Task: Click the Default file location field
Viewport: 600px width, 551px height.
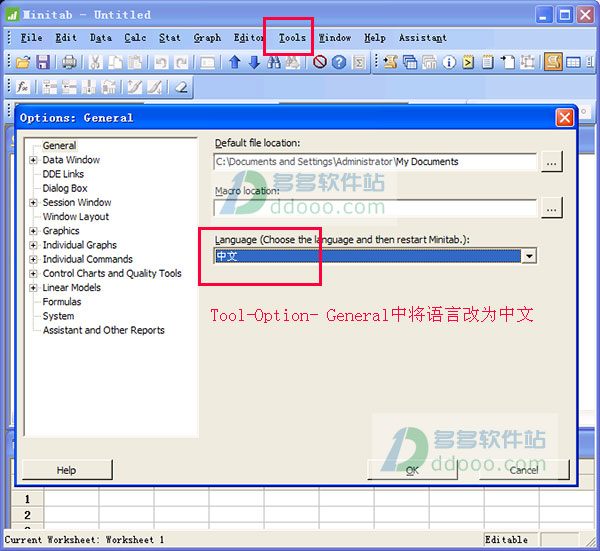Action: (x=375, y=161)
